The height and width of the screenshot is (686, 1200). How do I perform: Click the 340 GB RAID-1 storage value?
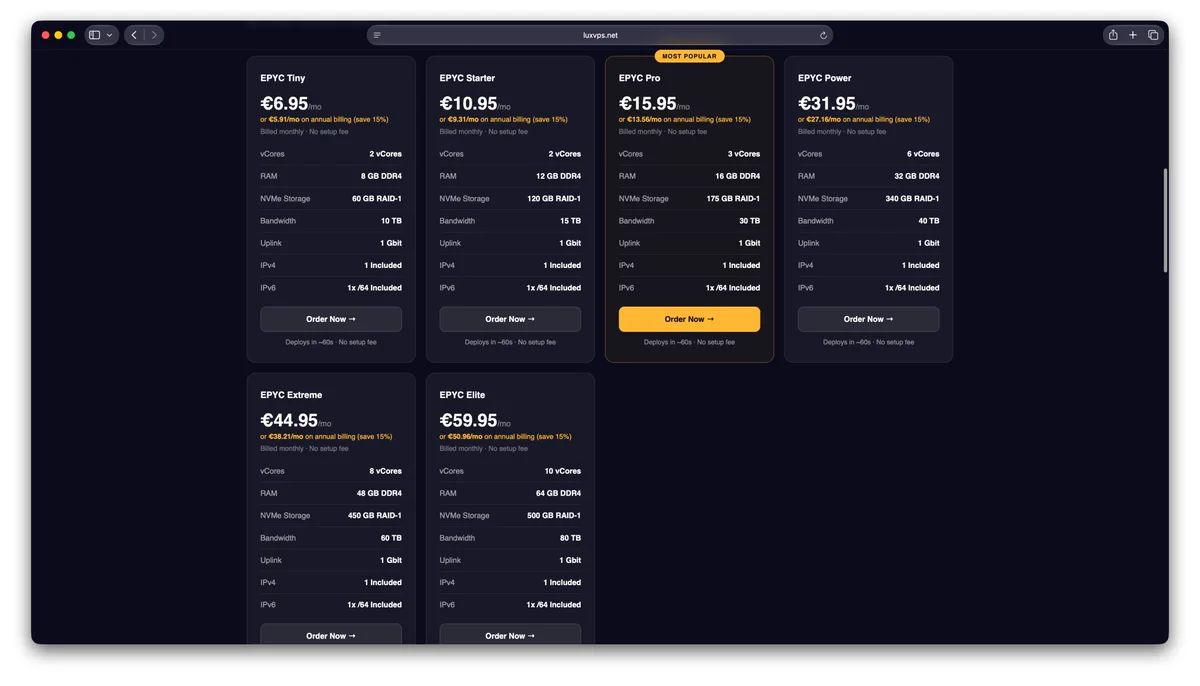click(x=912, y=198)
